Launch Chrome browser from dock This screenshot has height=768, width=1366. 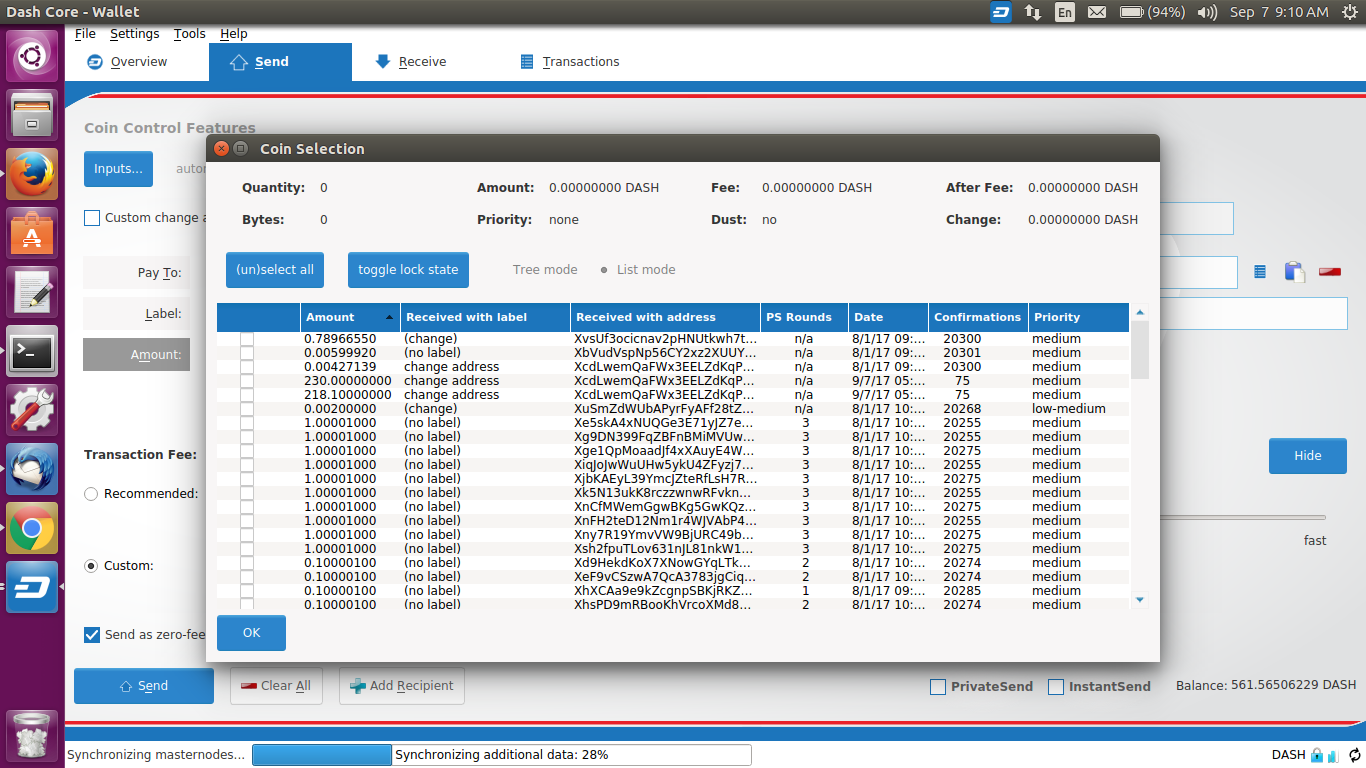click(32, 528)
